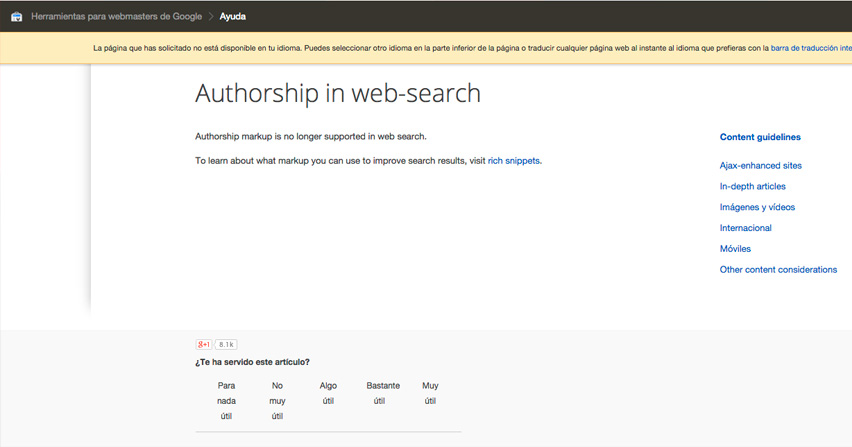
Task: Open the Internacional link
Action: [x=746, y=228]
